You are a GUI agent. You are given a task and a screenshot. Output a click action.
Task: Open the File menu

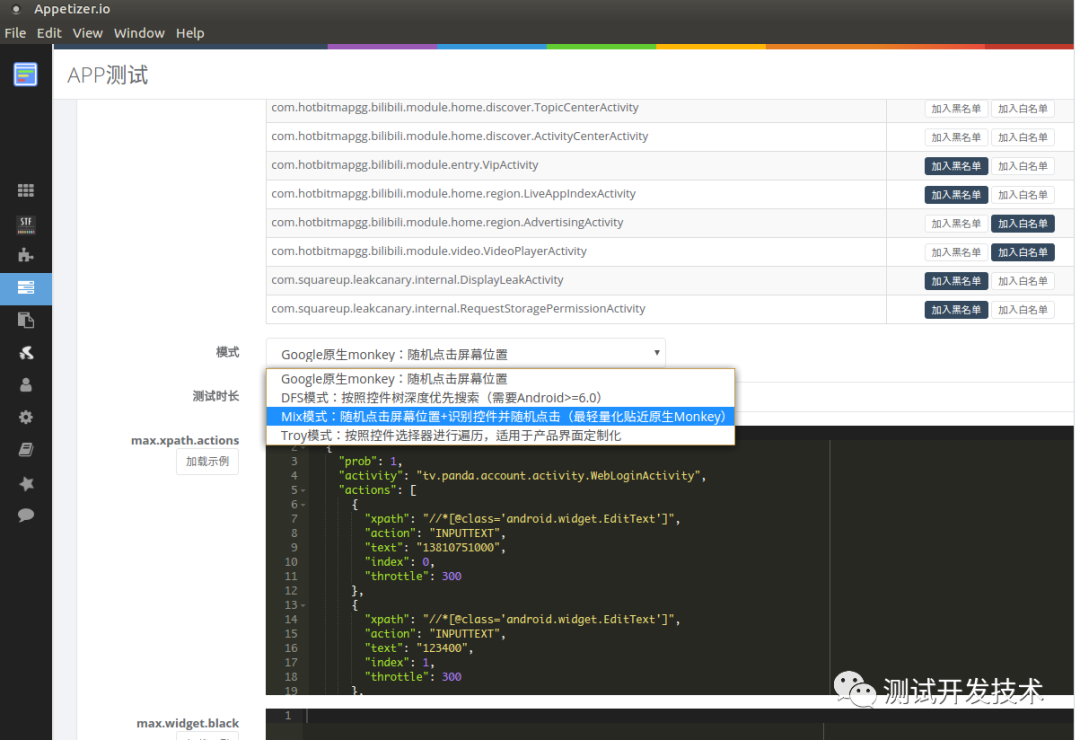[x=15, y=33]
